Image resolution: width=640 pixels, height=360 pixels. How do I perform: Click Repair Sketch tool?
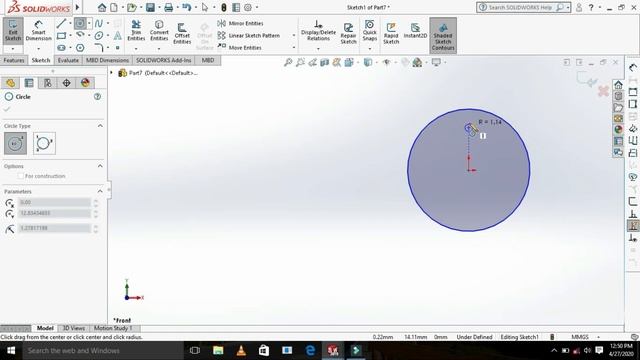click(x=348, y=33)
